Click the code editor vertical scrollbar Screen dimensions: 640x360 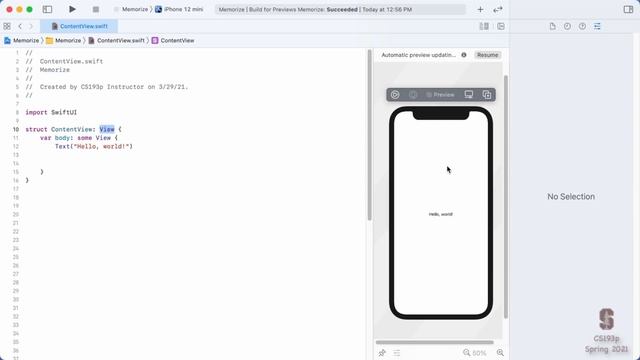point(369,135)
